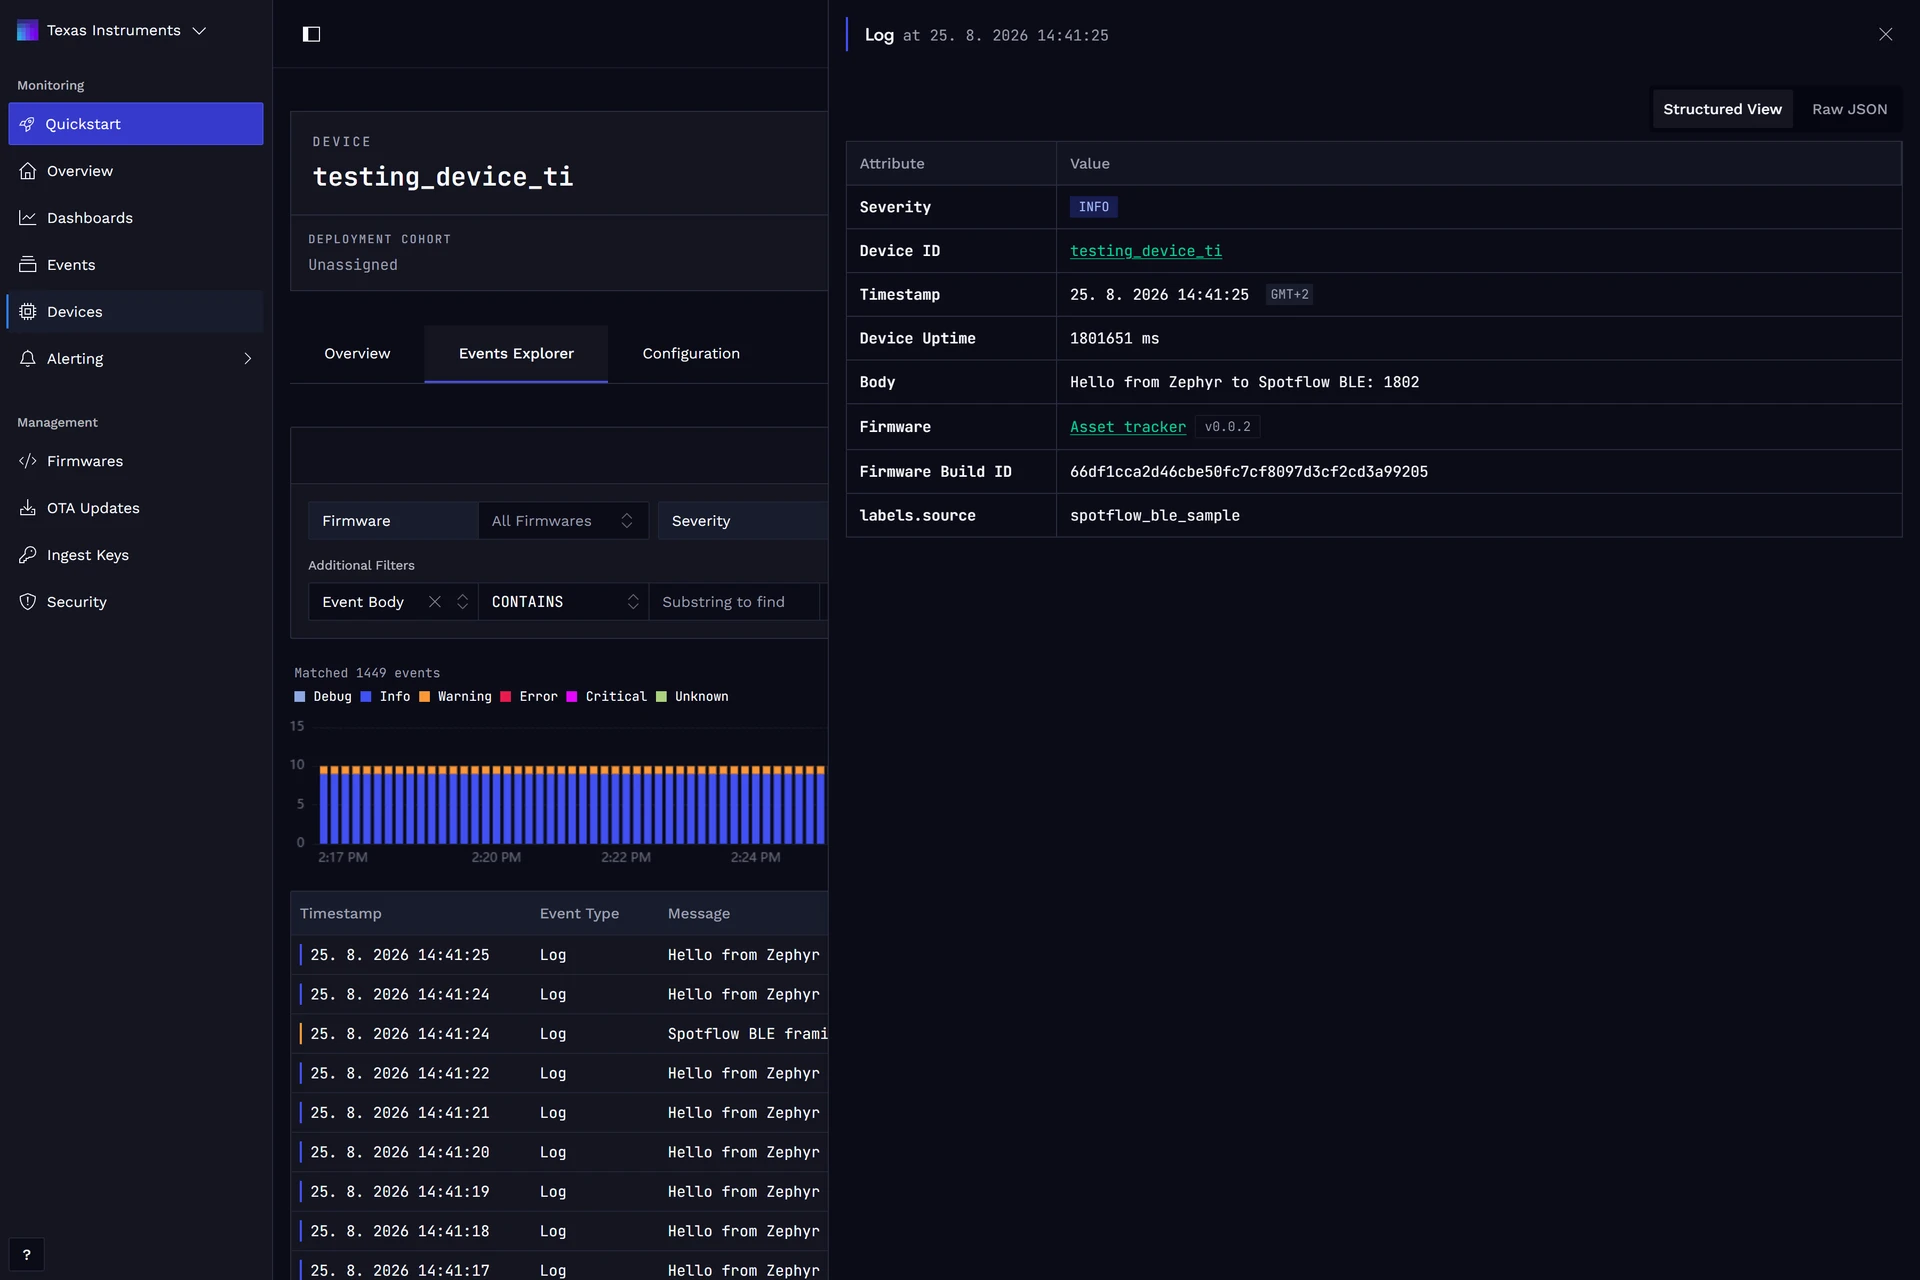Image resolution: width=1920 pixels, height=1280 pixels.
Task: Select the Events Explorer tab
Action: pos(516,354)
